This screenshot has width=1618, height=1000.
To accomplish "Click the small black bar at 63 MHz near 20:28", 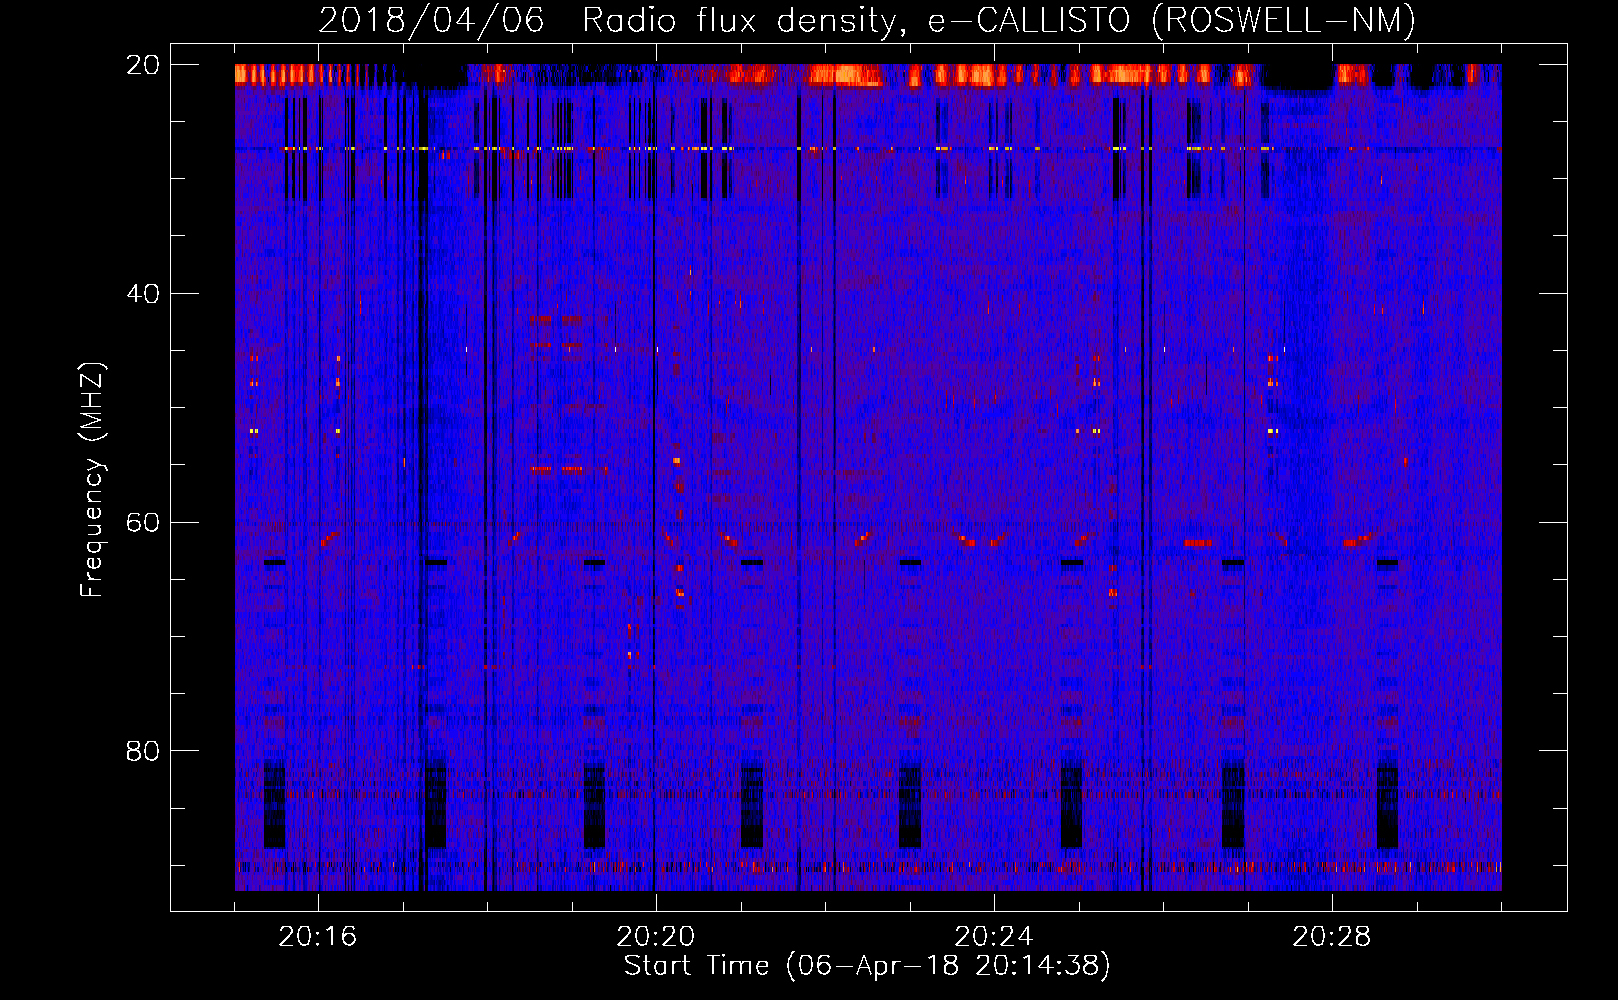I will pyautogui.click(x=1387, y=563).
